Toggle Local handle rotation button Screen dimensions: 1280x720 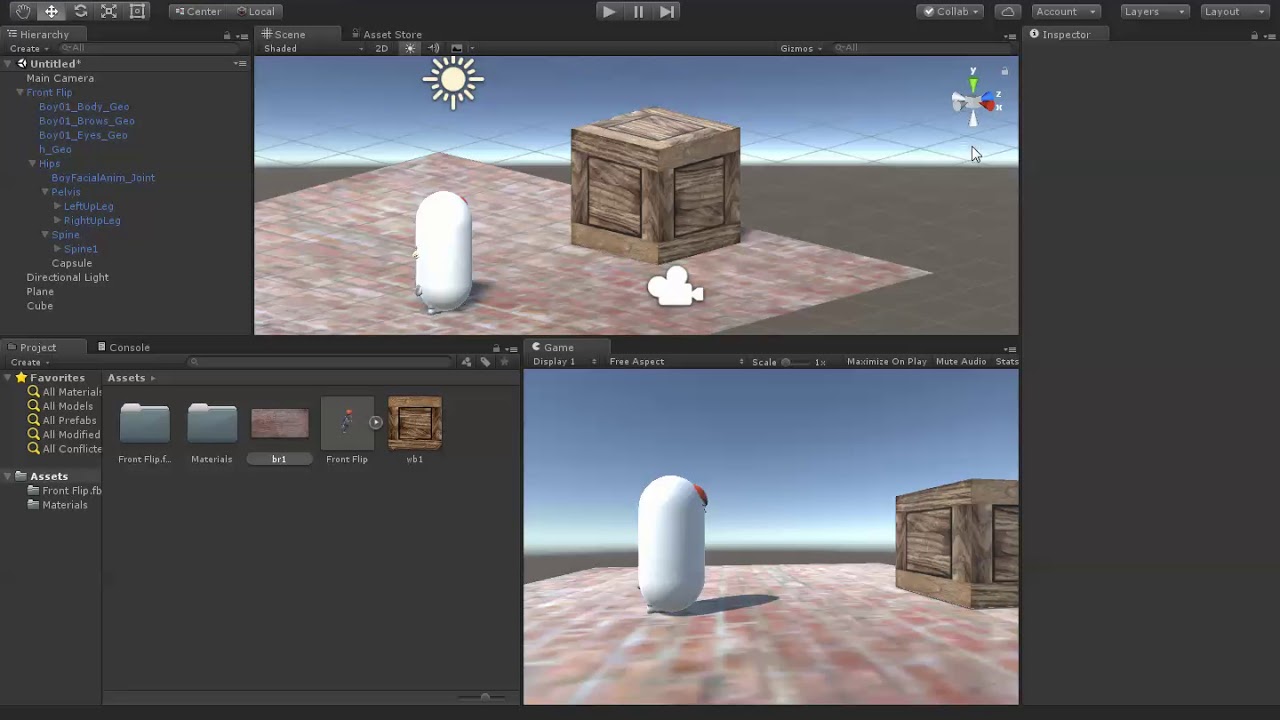pos(255,11)
